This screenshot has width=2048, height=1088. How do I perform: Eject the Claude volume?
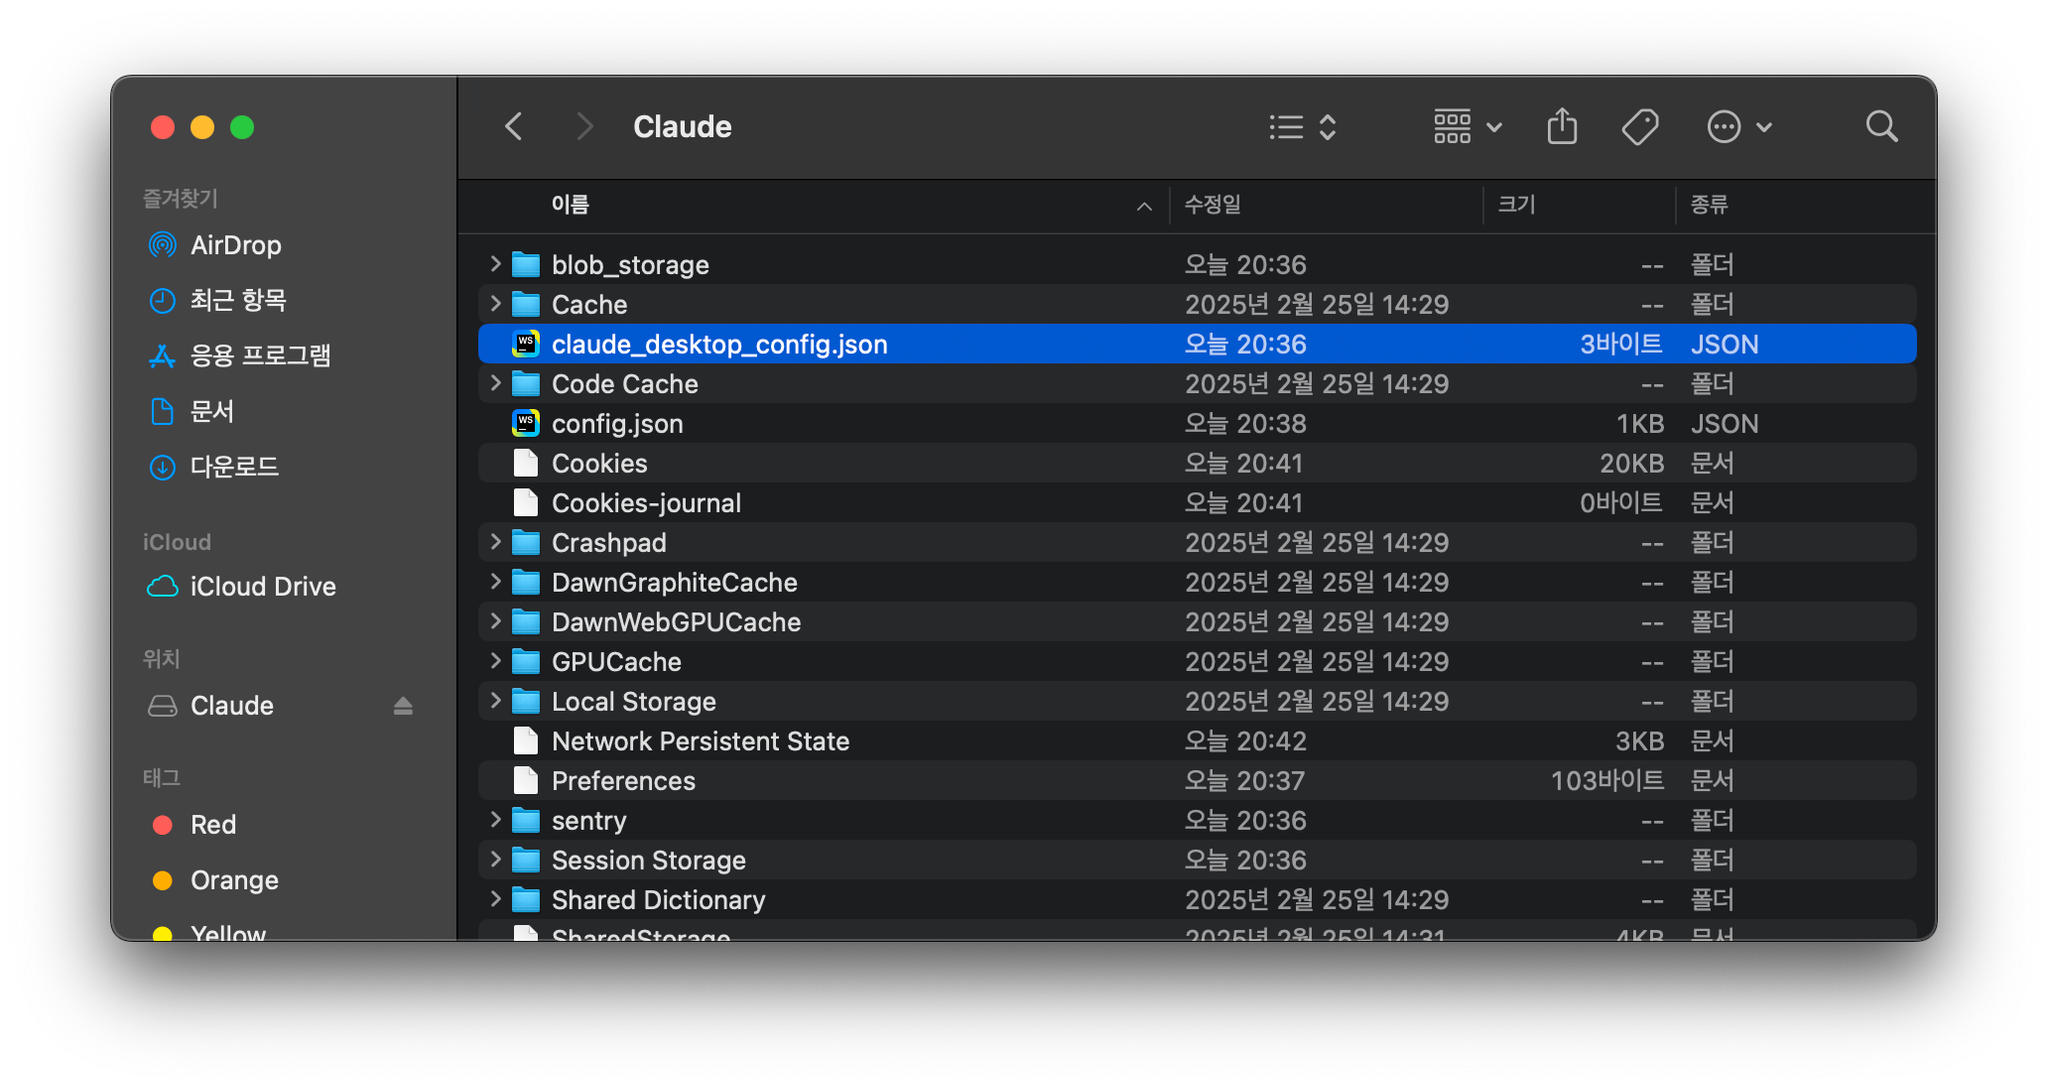pyautogui.click(x=403, y=706)
